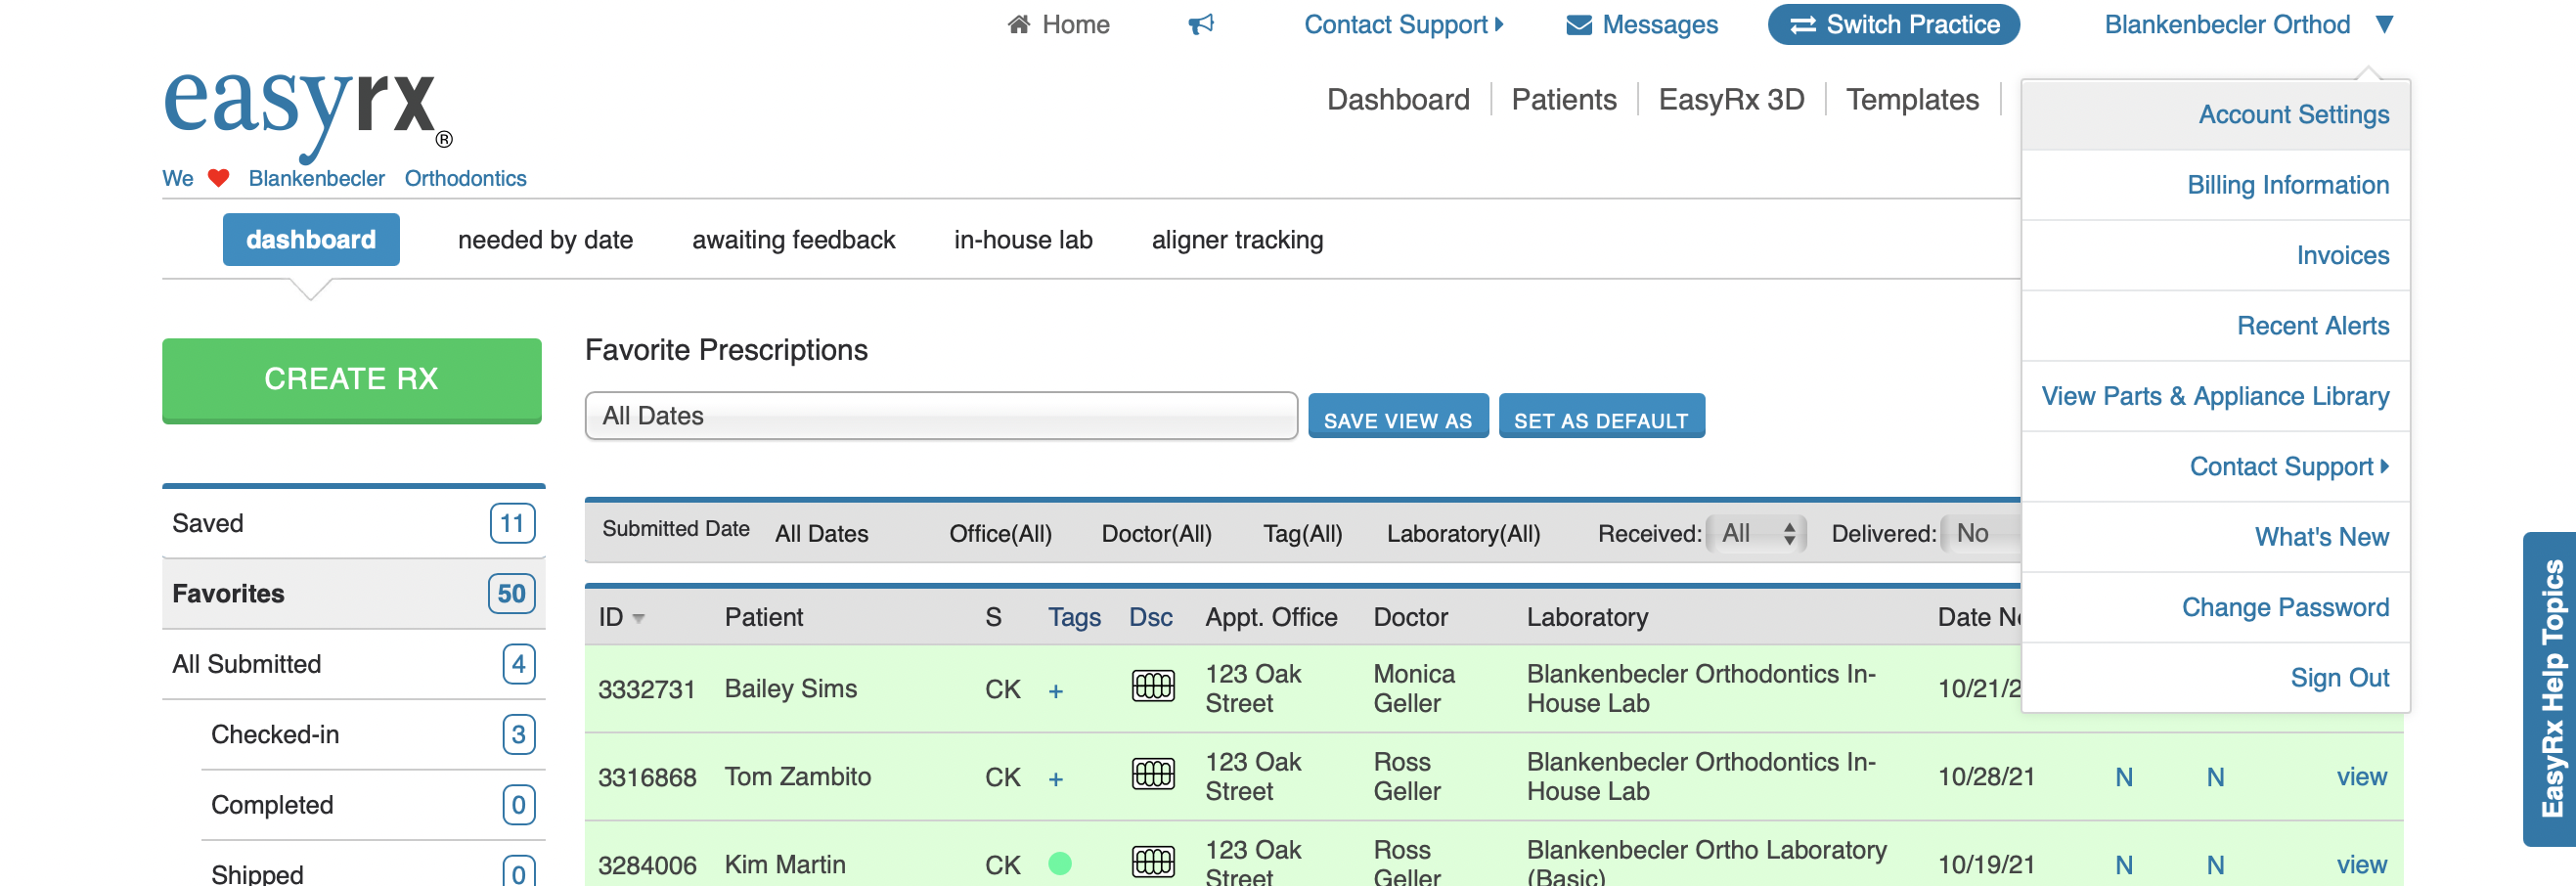Viewport: 2576px width, 886px height.
Task: Open Templates navigation link
Action: [1912, 99]
